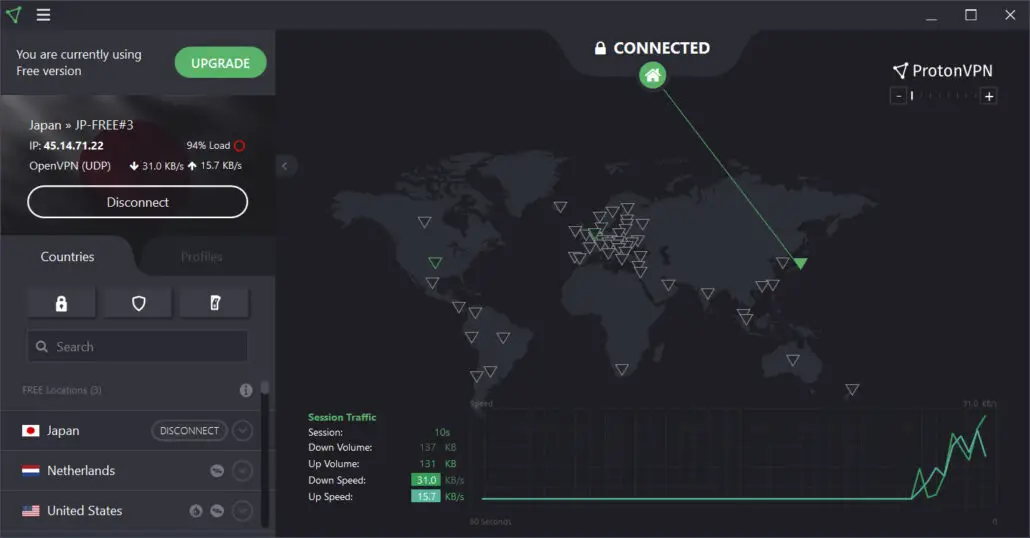Click the lock icon beside CONNECTED
The image size is (1030, 538).
click(x=600, y=48)
